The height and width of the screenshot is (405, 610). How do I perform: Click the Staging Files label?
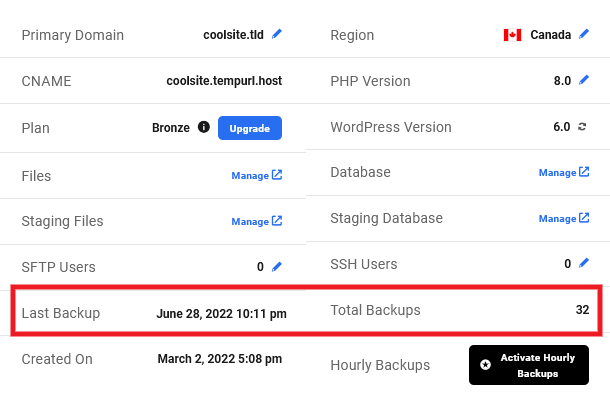[x=63, y=221]
